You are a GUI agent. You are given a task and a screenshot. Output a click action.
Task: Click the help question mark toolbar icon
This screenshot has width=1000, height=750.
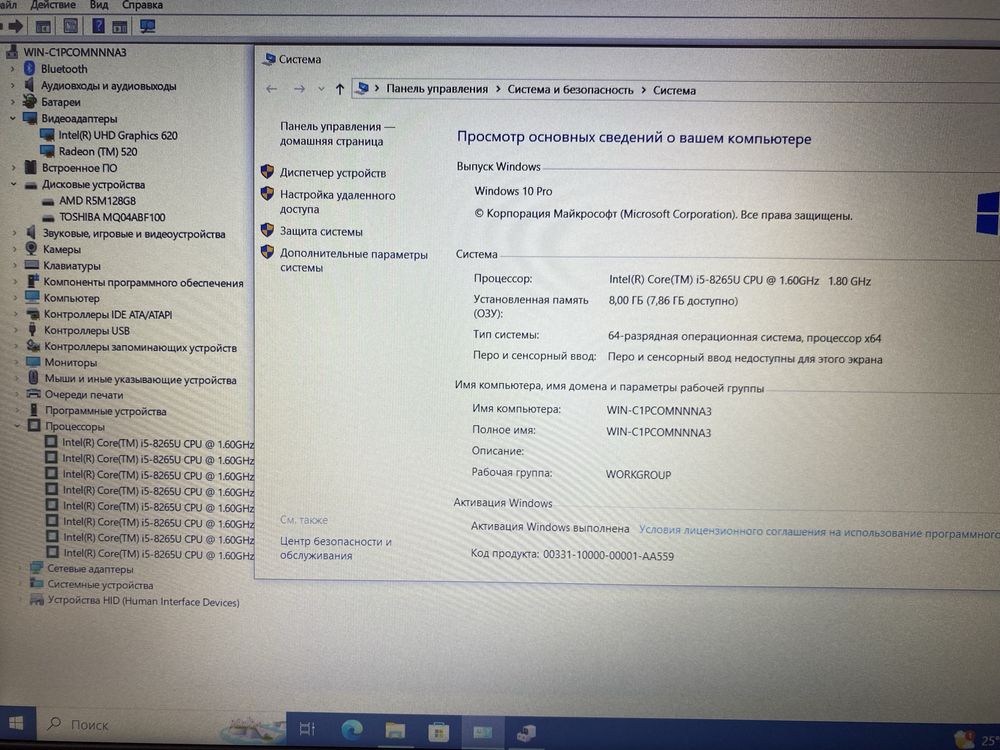98,26
